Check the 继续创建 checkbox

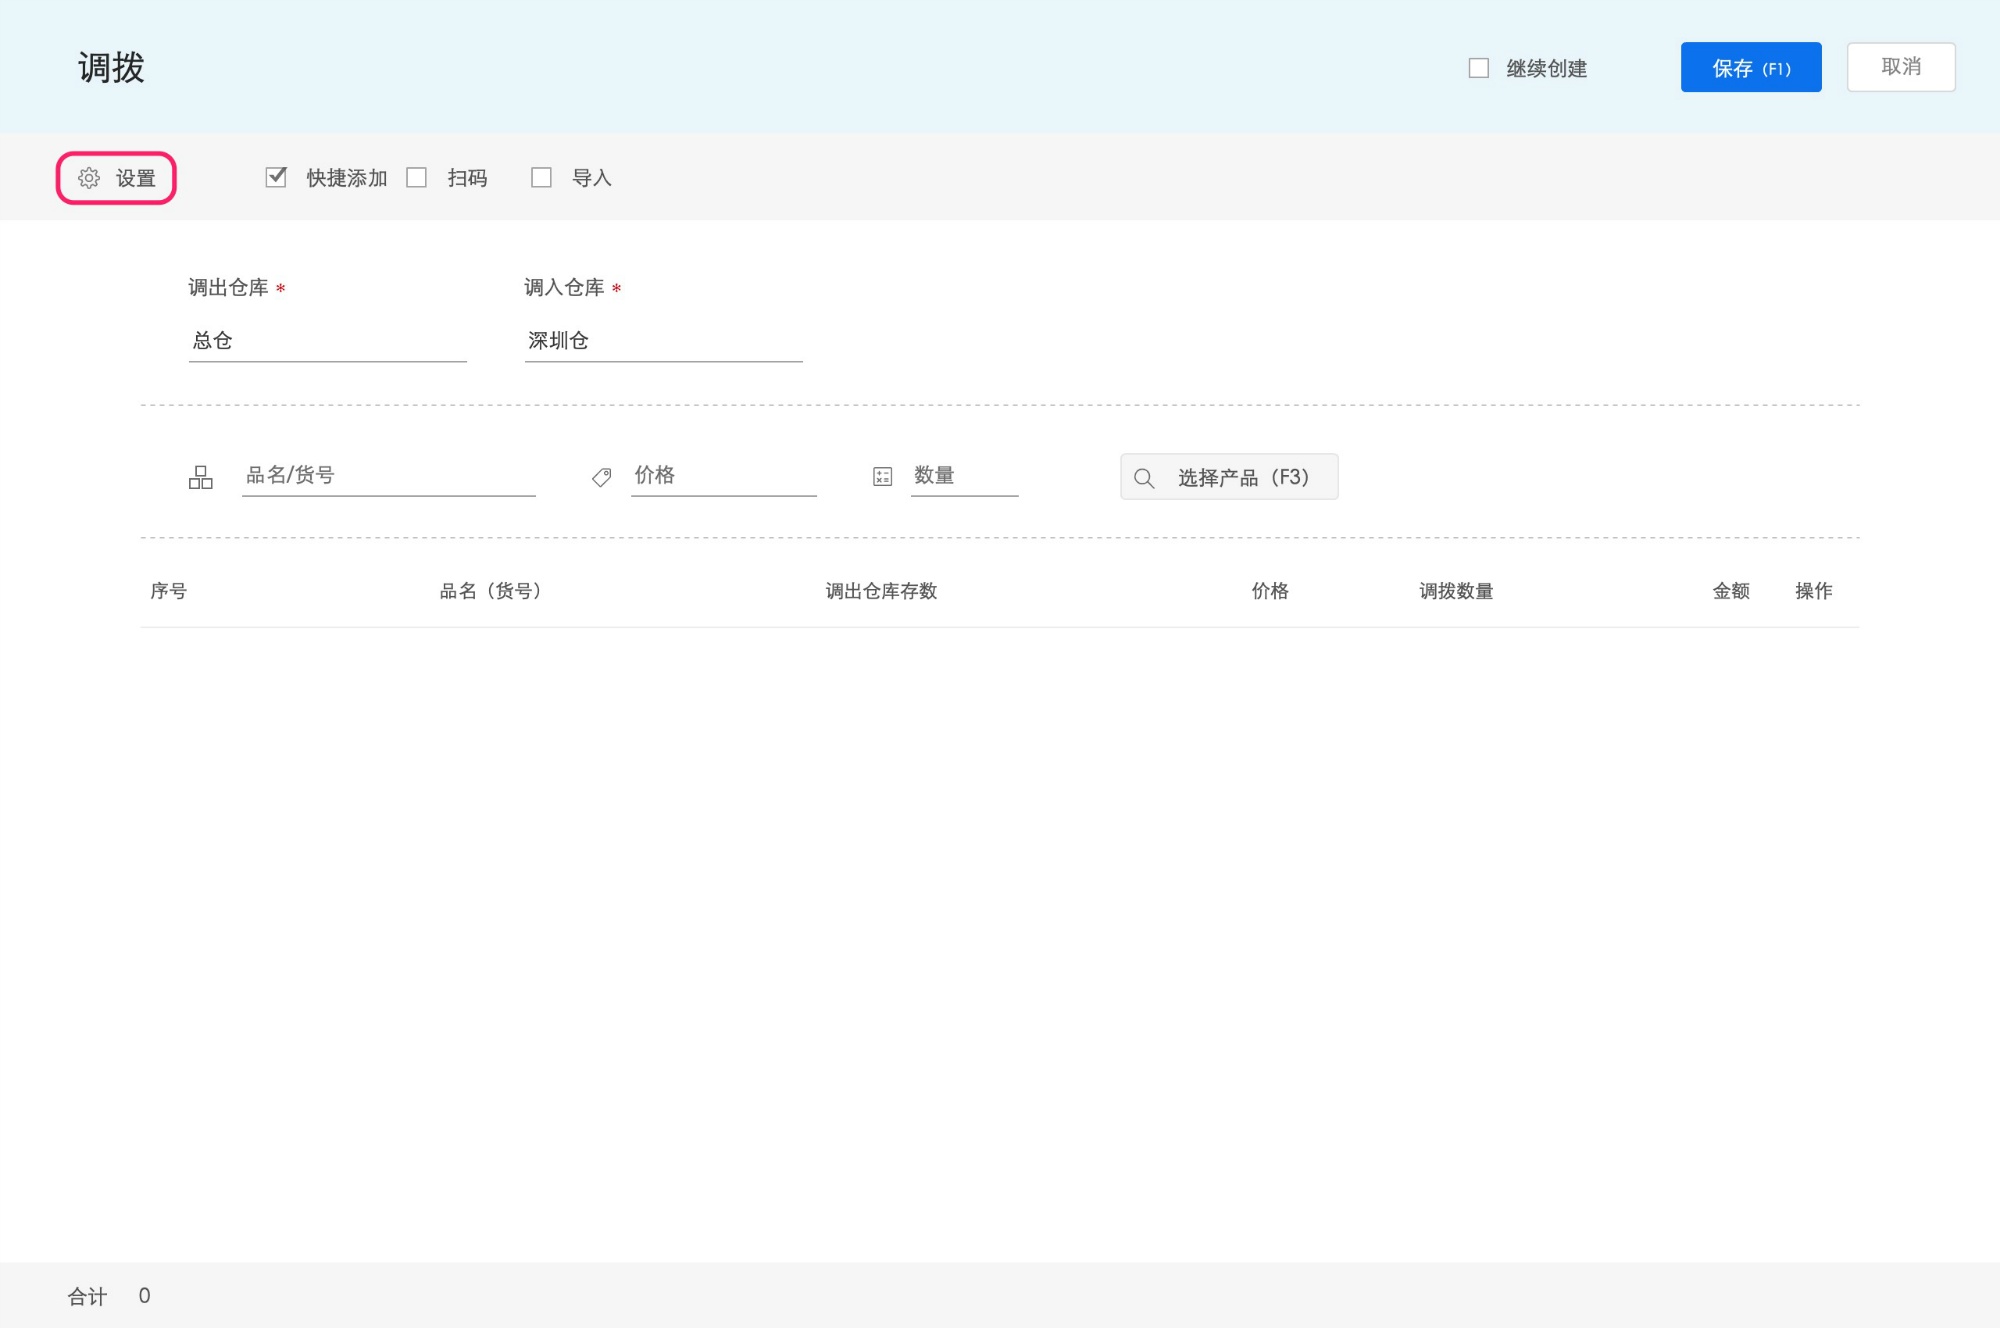1478,68
